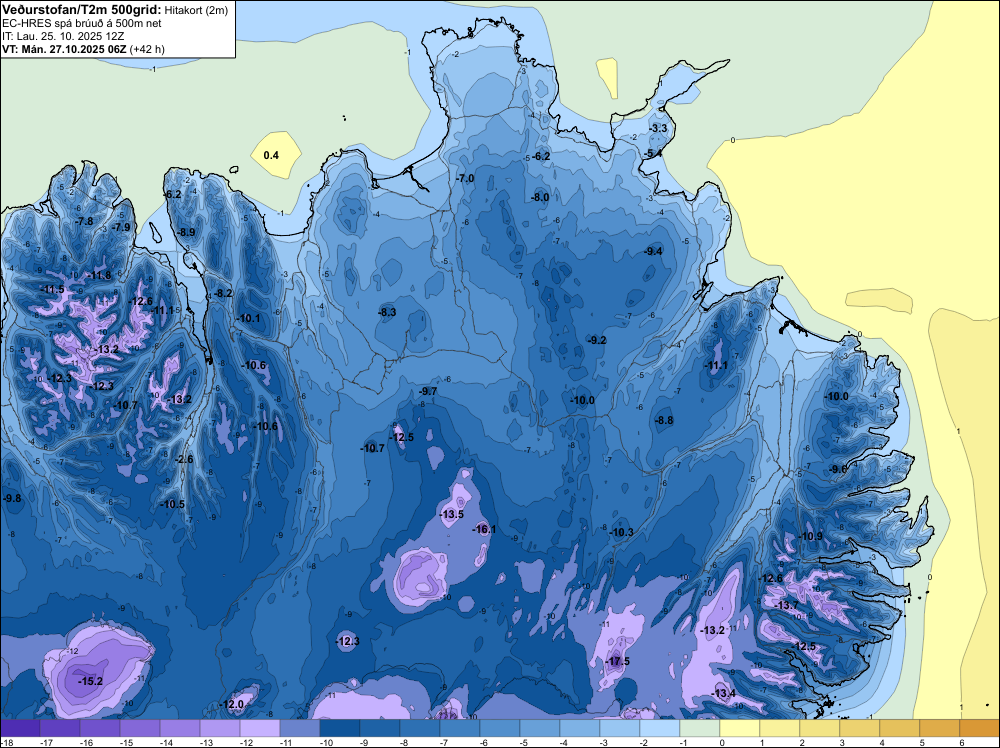Click the legend scale label 6
Screen dimensions: 1000x748
[x=961, y=742]
